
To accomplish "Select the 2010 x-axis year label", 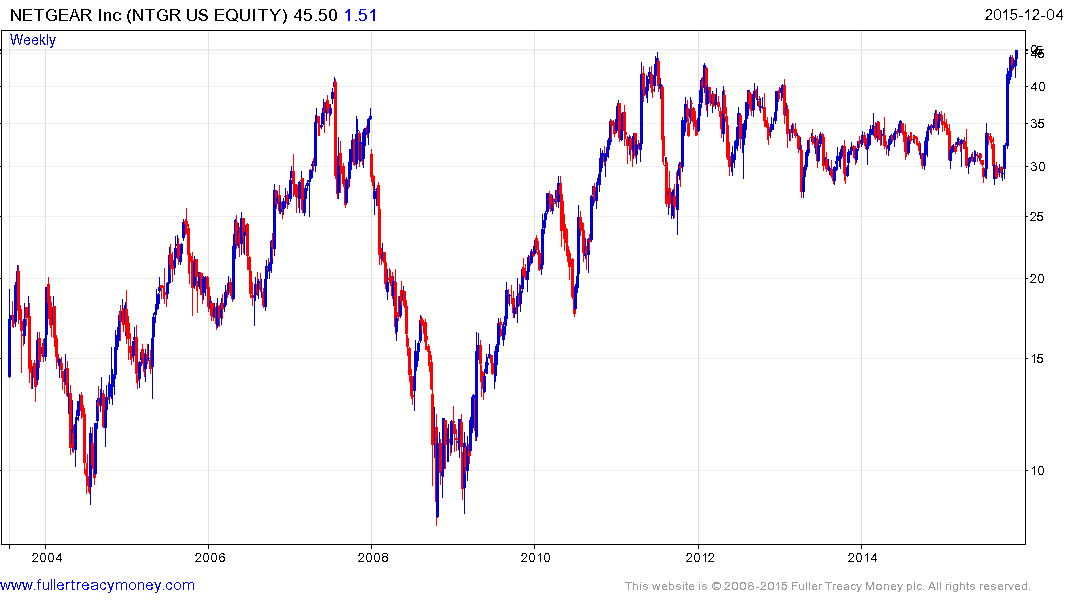I will (535, 557).
